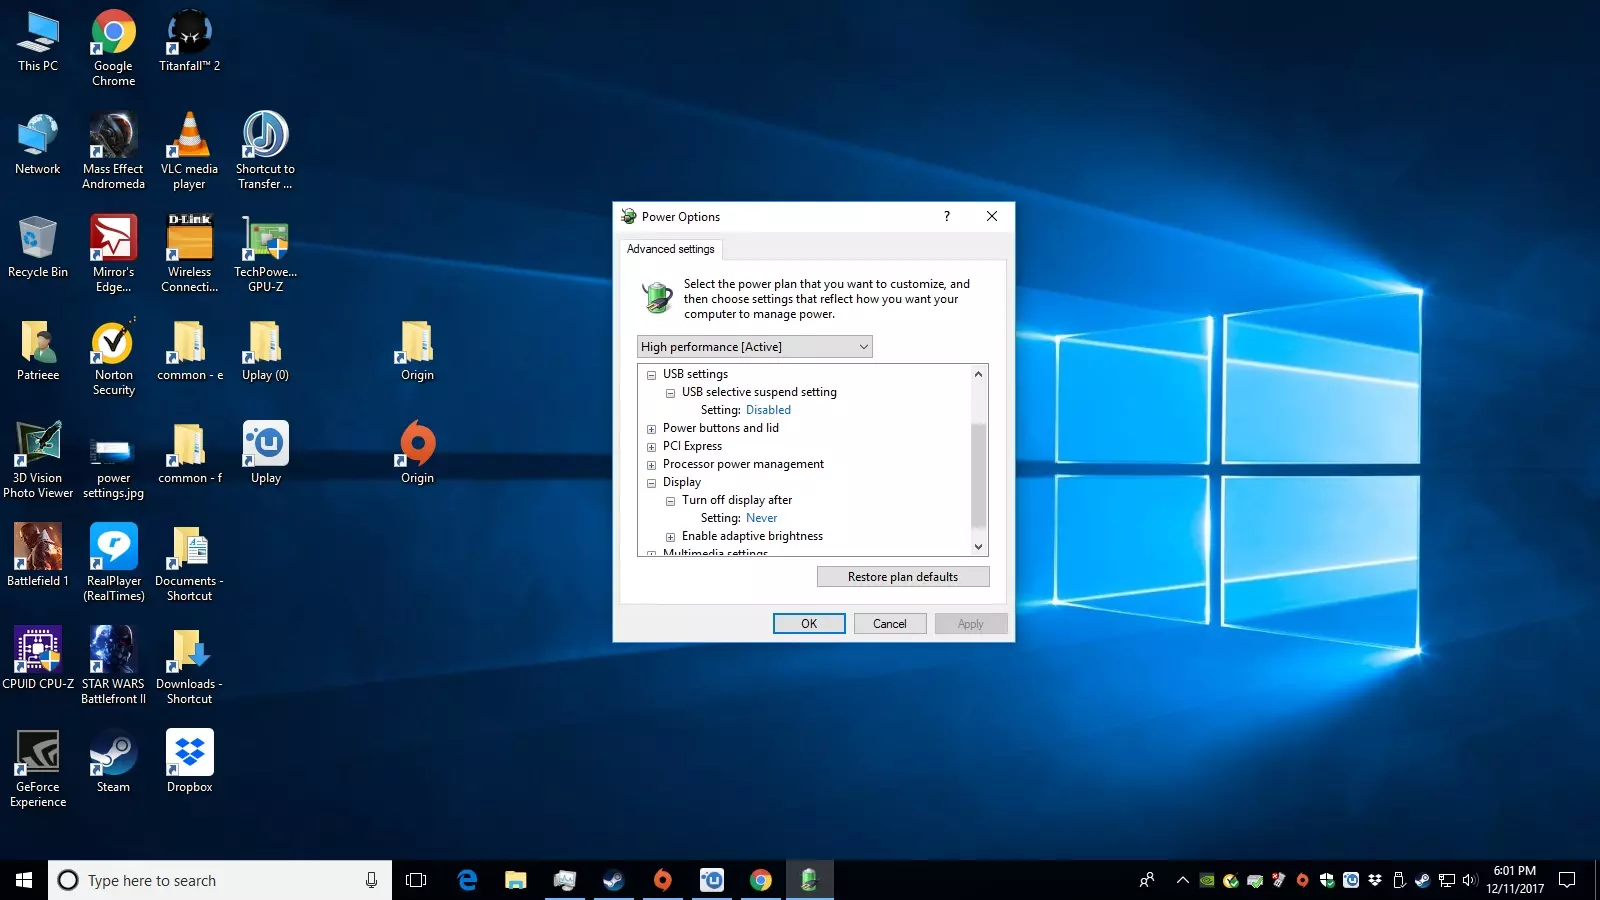Open Google Chrome from the taskbar
1600x900 pixels.
pos(761,880)
